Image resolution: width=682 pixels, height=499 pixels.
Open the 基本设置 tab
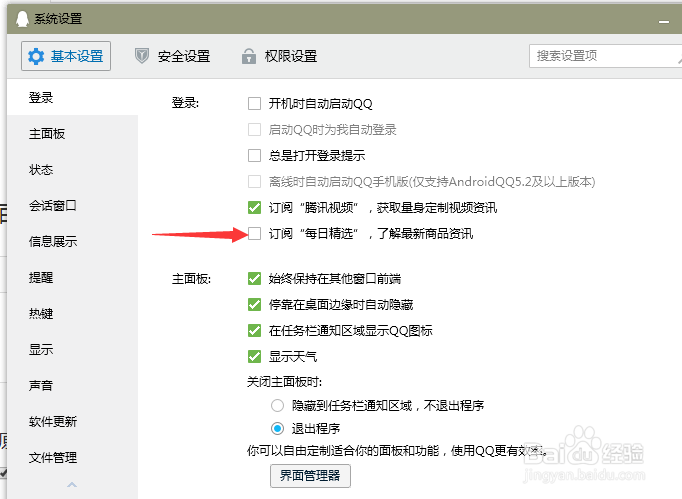tap(66, 56)
